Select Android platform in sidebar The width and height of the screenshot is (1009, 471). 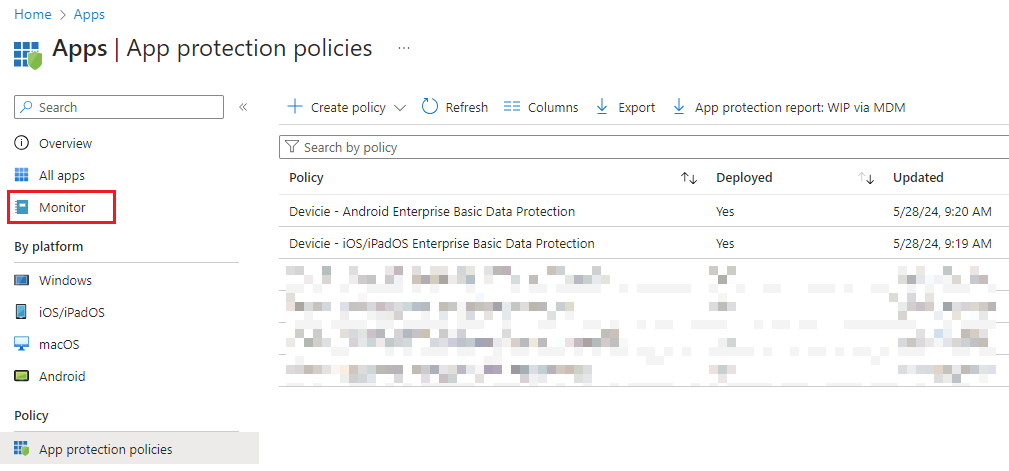(62, 377)
